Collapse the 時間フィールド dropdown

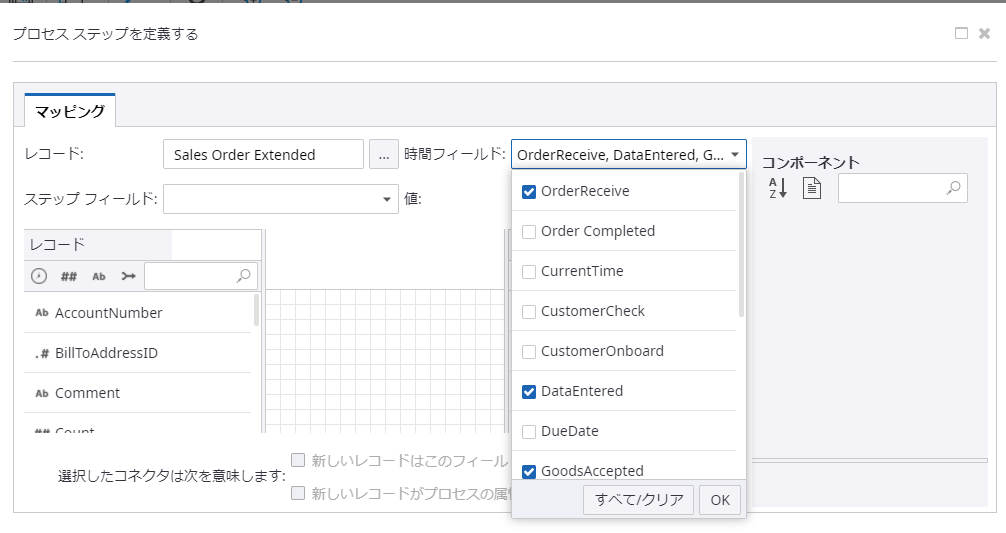point(735,155)
